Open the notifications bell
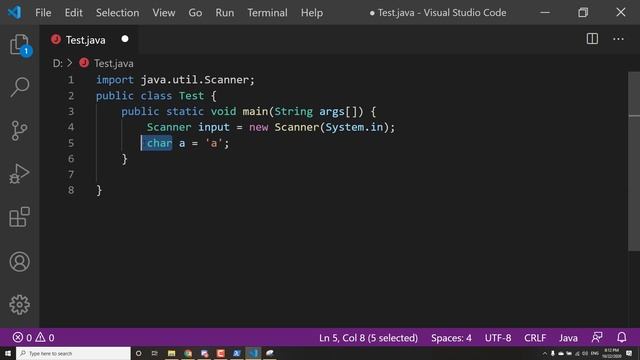 click(622, 337)
